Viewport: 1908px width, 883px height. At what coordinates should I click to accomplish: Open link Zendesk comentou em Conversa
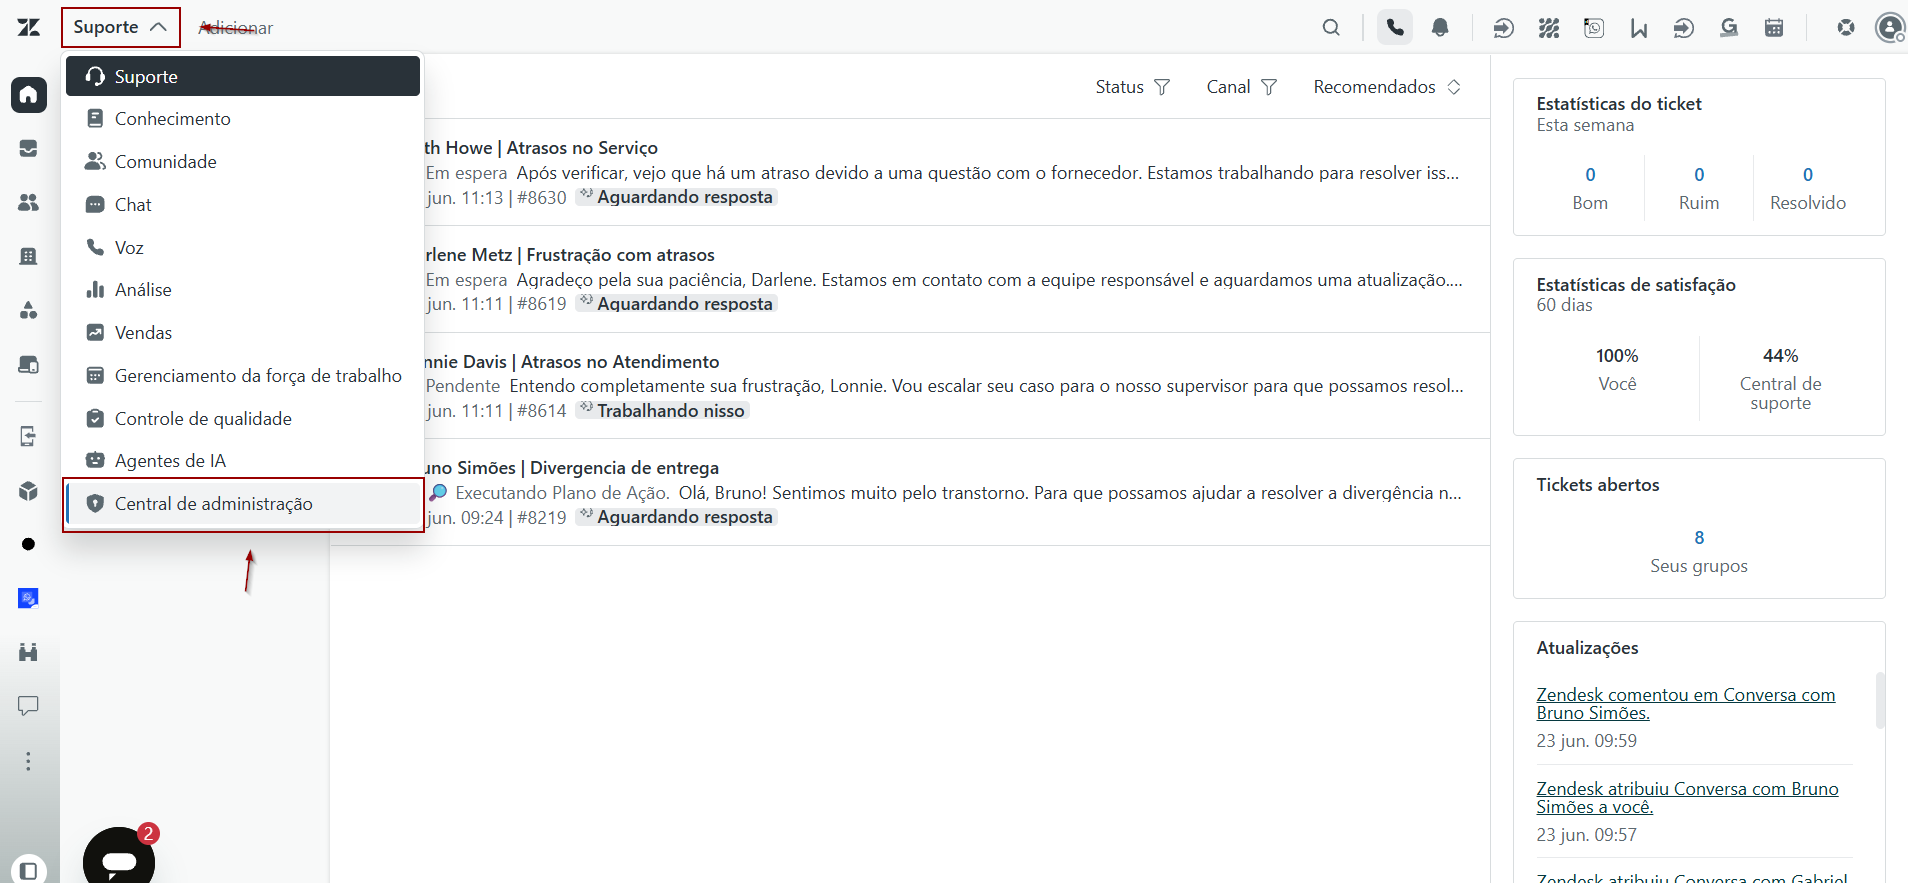pyautogui.click(x=1686, y=704)
